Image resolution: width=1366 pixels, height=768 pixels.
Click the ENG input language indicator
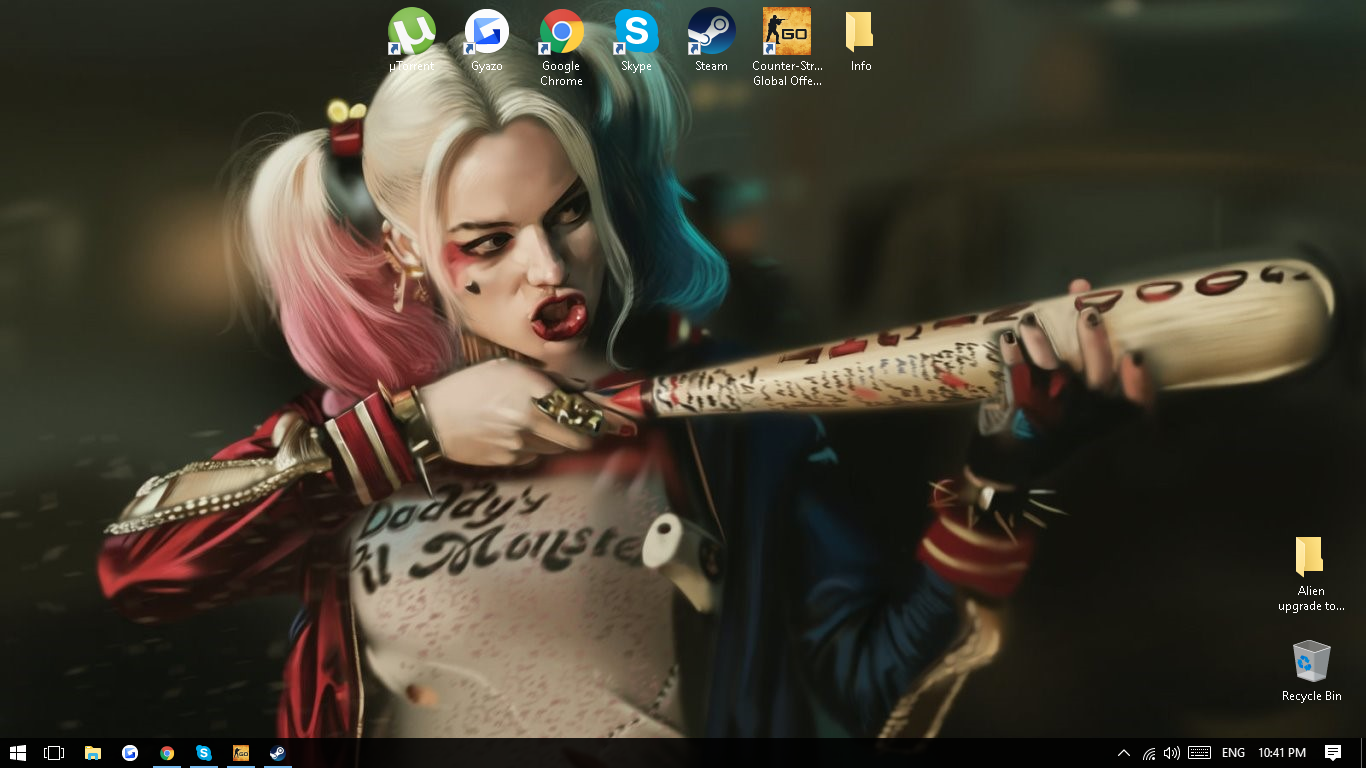[1234, 753]
